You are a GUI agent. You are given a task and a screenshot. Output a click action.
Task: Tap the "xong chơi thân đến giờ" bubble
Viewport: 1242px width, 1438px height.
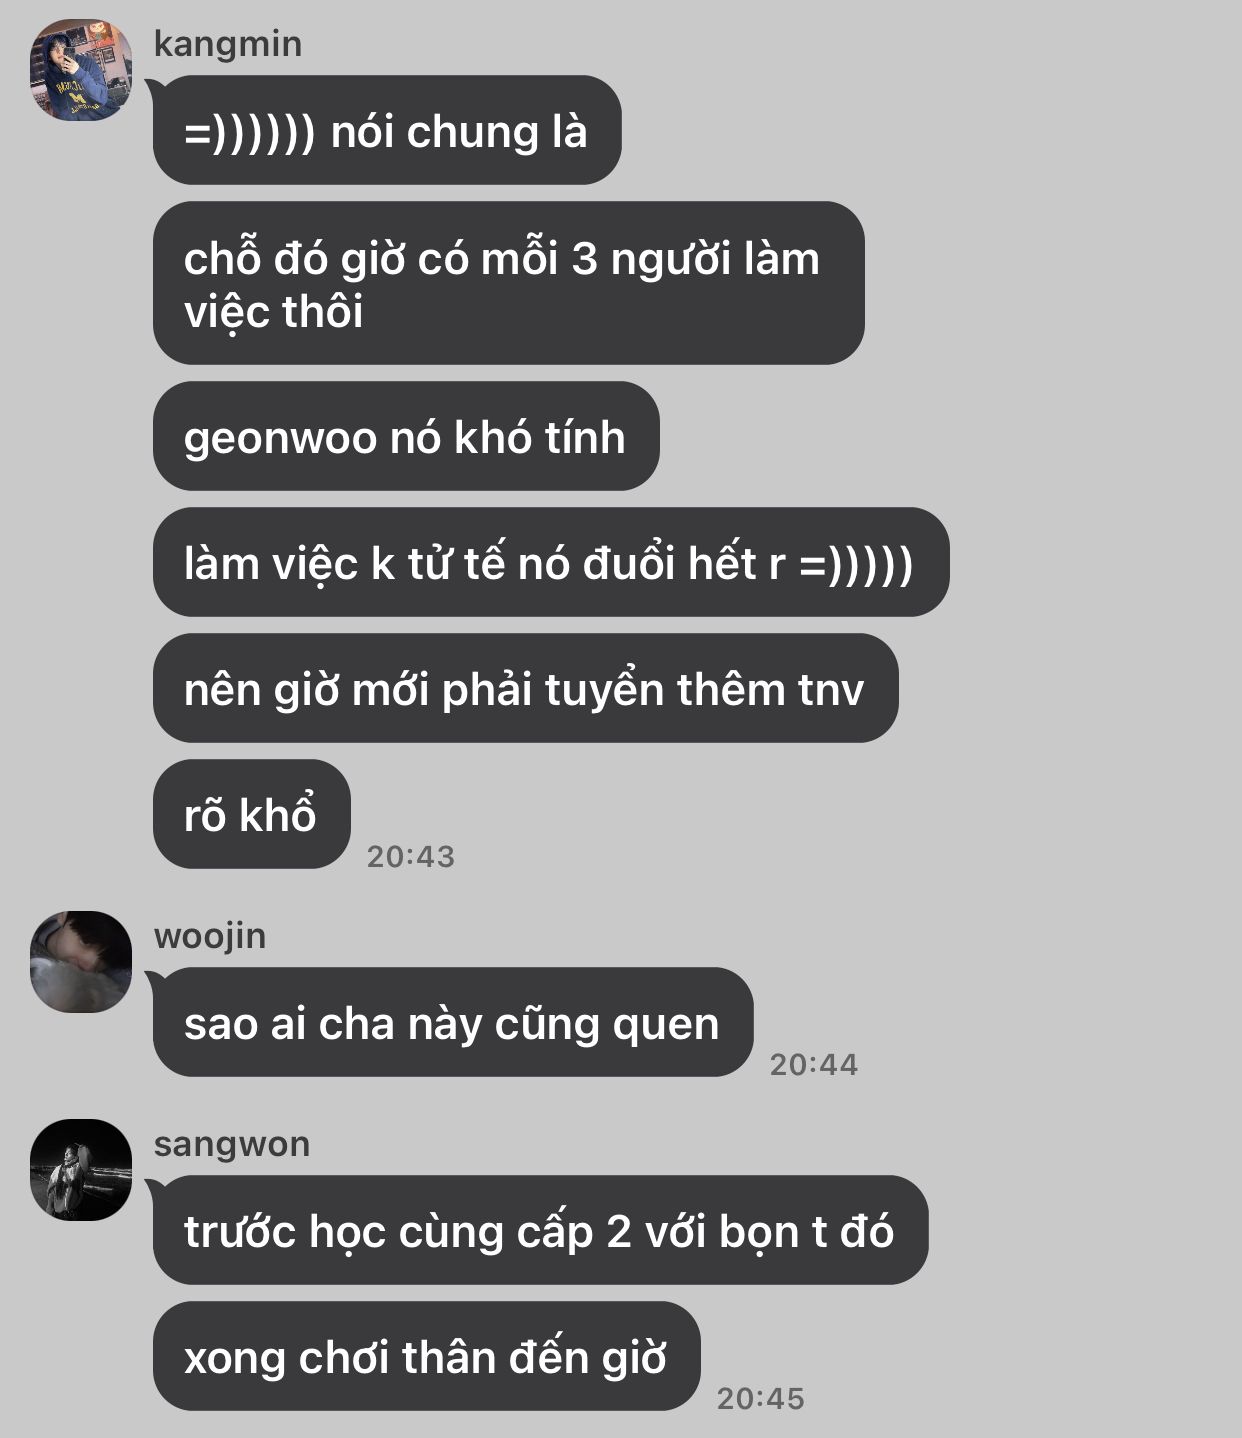tap(426, 1356)
